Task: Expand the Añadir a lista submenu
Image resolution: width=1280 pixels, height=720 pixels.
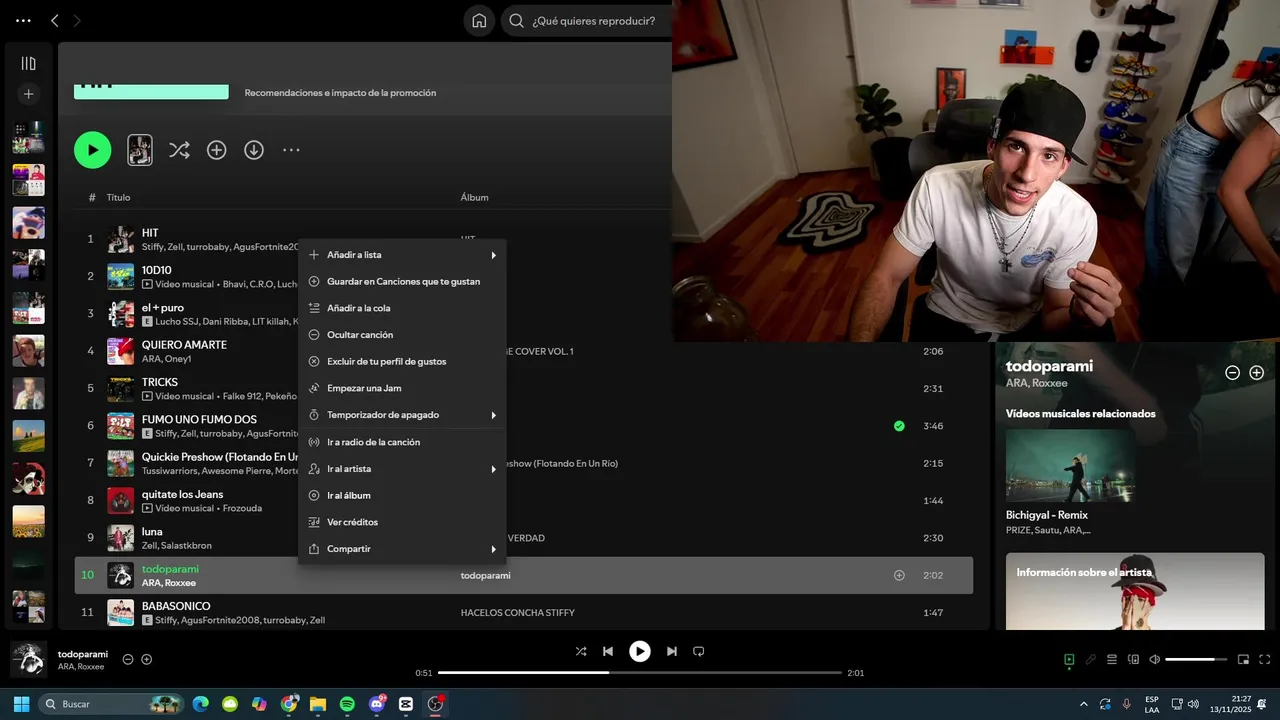Action: point(402,255)
